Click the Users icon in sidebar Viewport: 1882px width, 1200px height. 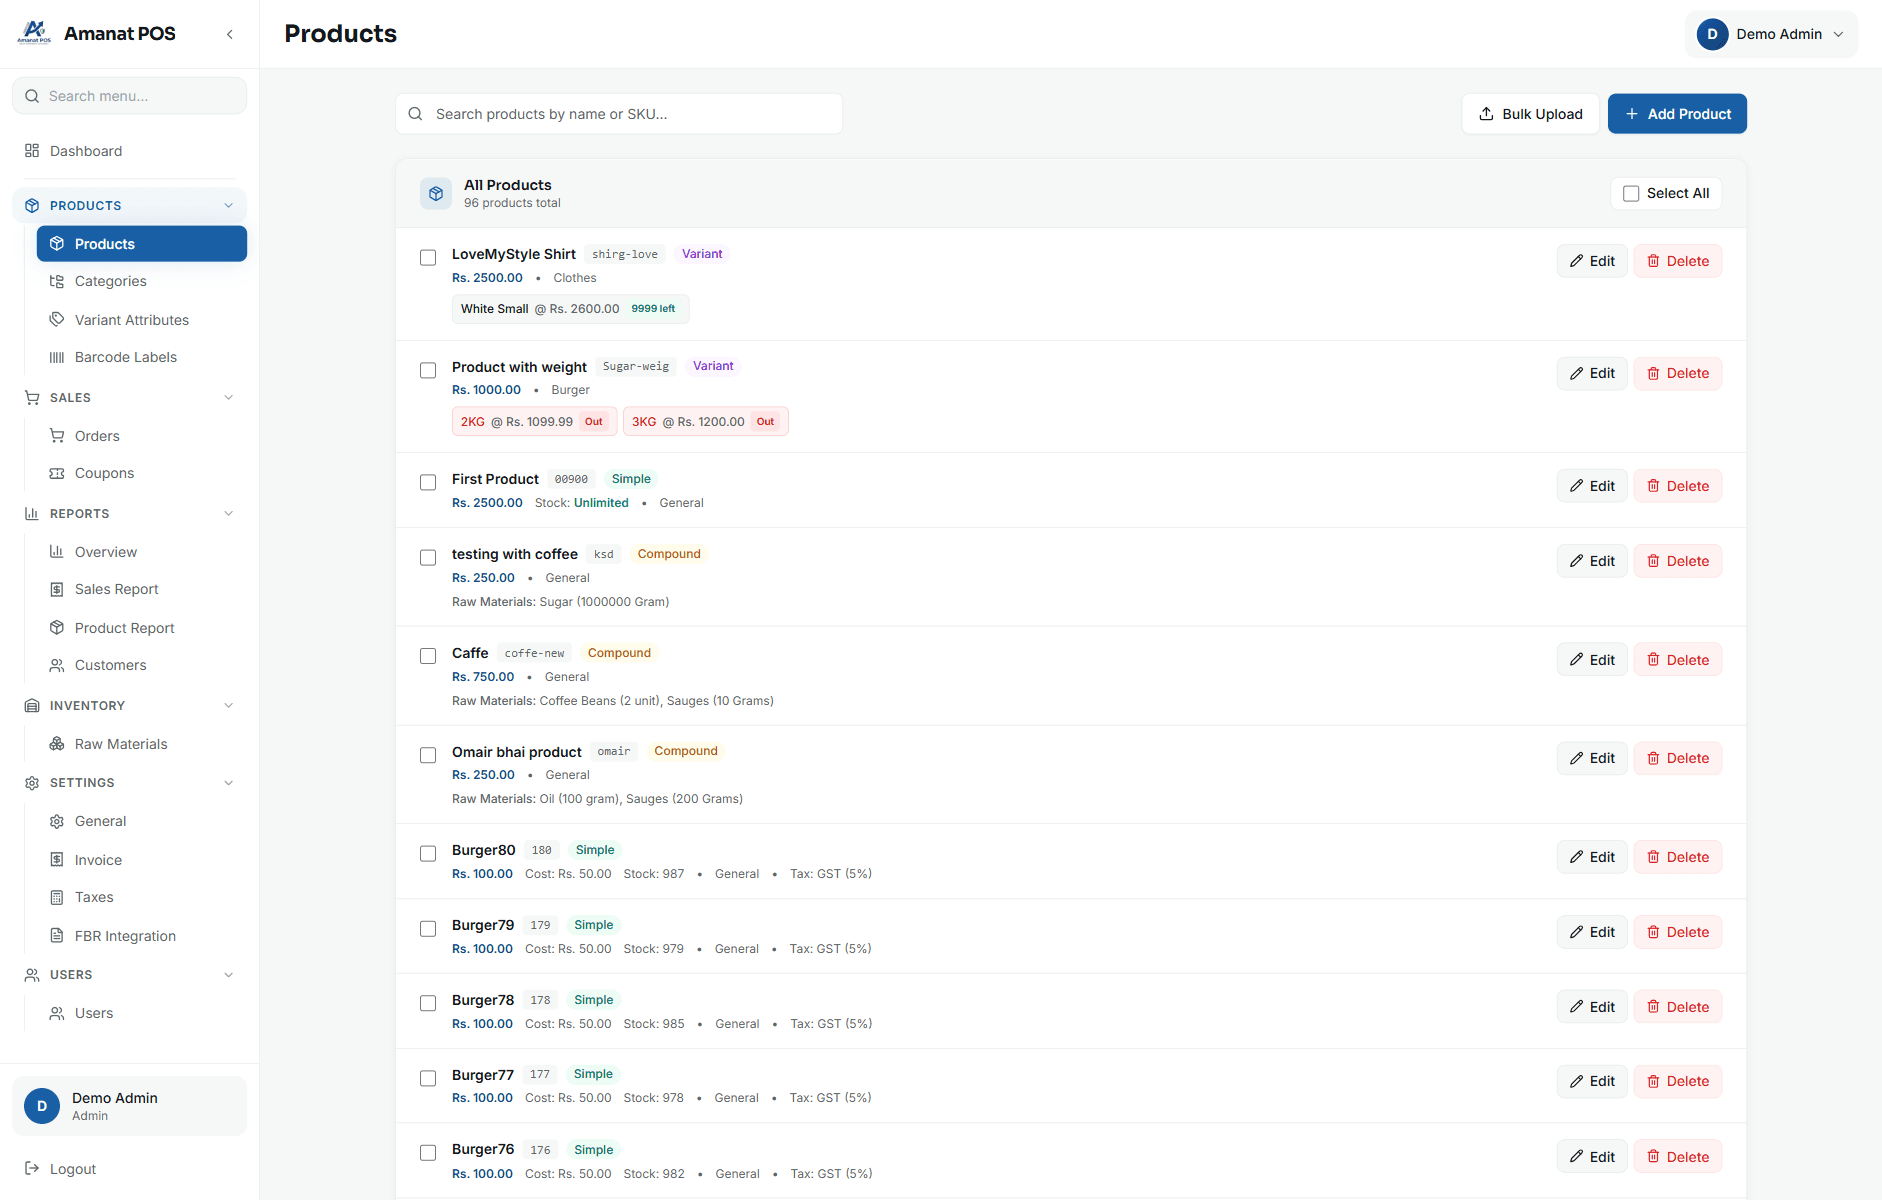tap(57, 1013)
